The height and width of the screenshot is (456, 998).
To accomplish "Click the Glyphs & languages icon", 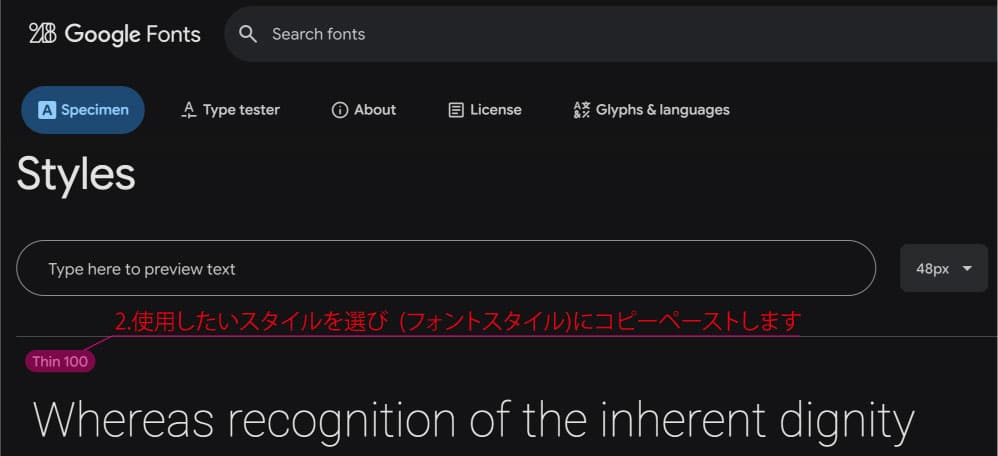I will (x=581, y=110).
